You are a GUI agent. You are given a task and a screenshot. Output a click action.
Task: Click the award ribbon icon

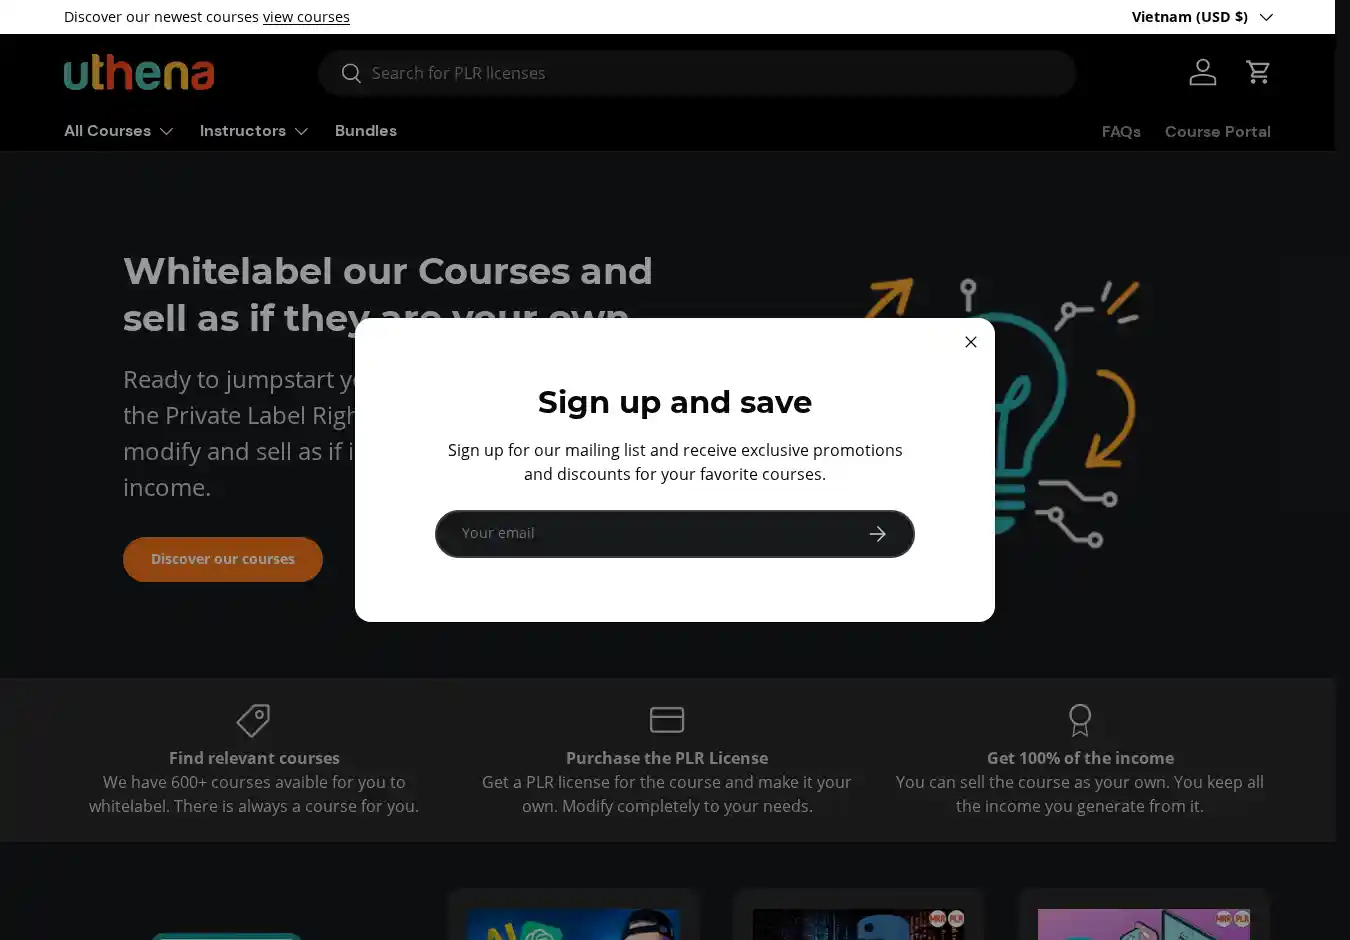(1080, 720)
